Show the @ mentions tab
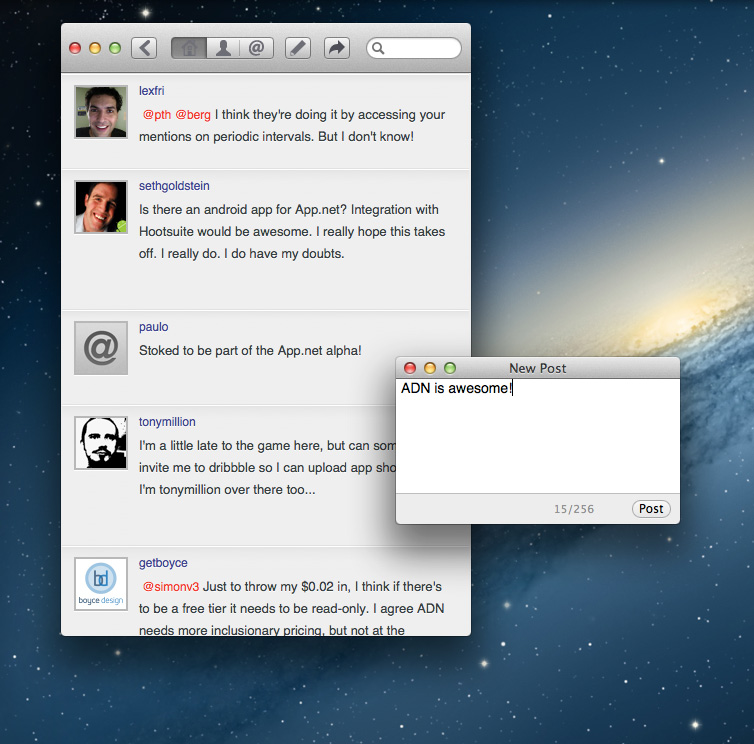Image resolution: width=754 pixels, height=744 pixels. point(257,48)
